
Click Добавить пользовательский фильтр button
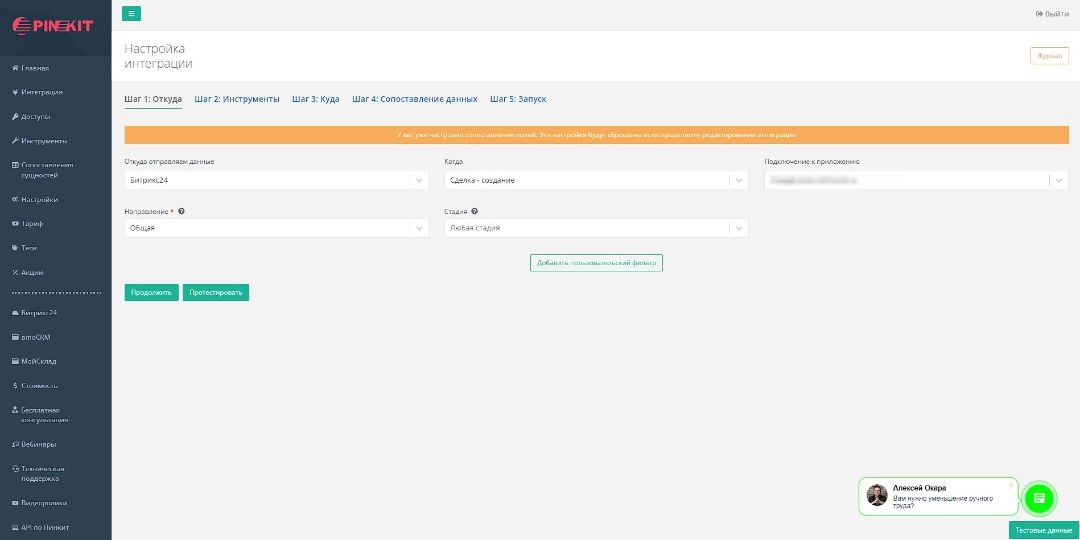pos(596,263)
